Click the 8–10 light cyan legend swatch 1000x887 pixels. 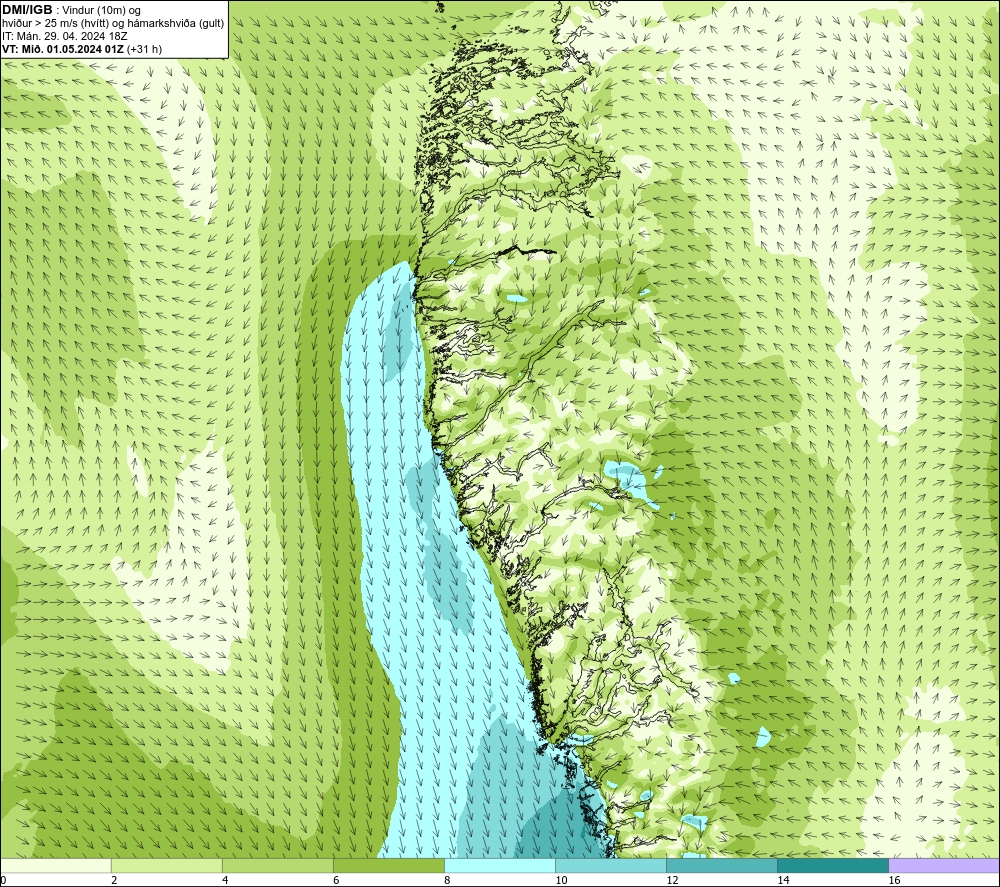pos(500,866)
